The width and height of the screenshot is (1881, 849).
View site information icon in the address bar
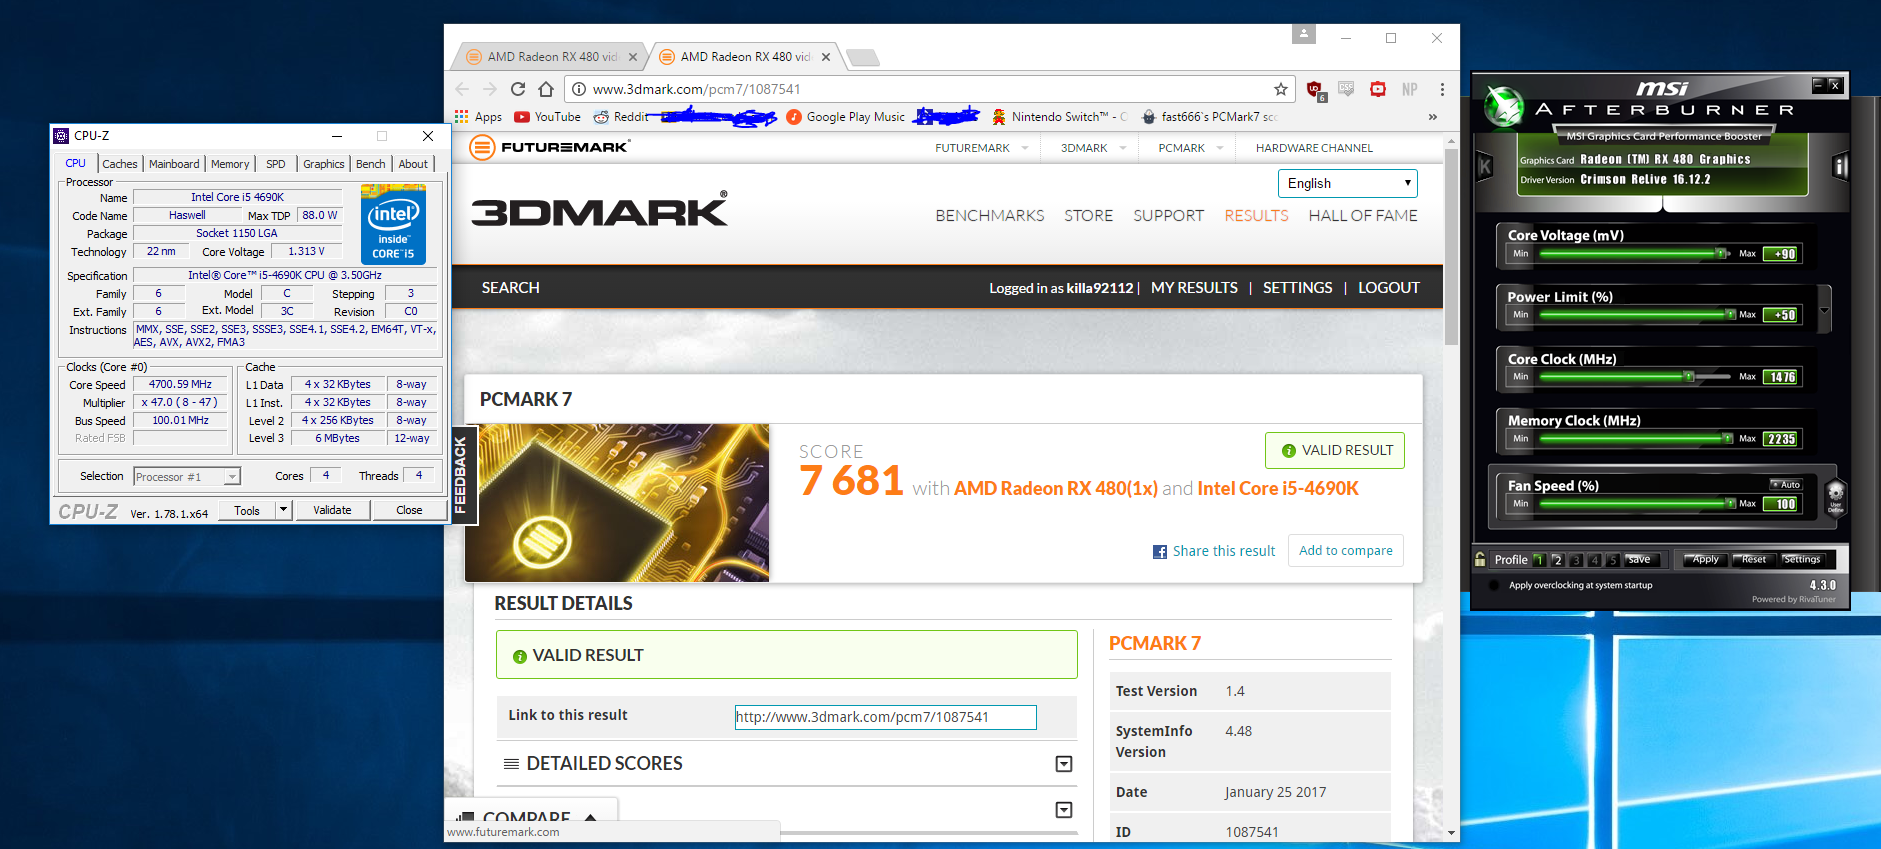[x=578, y=89]
